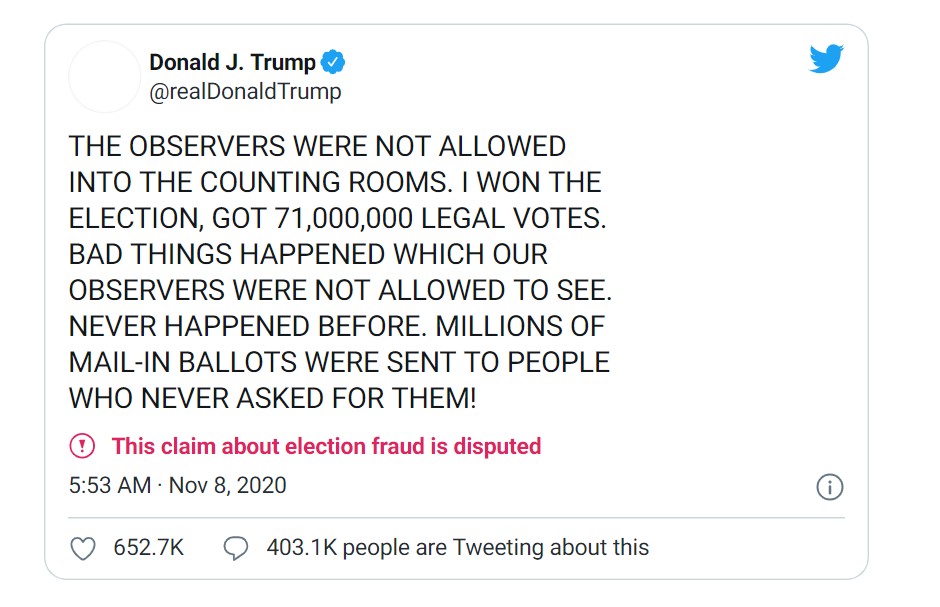Image resolution: width=940 pixels, height=607 pixels.
Task: Click the Nov 8, 2020 date
Action: [227, 486]
